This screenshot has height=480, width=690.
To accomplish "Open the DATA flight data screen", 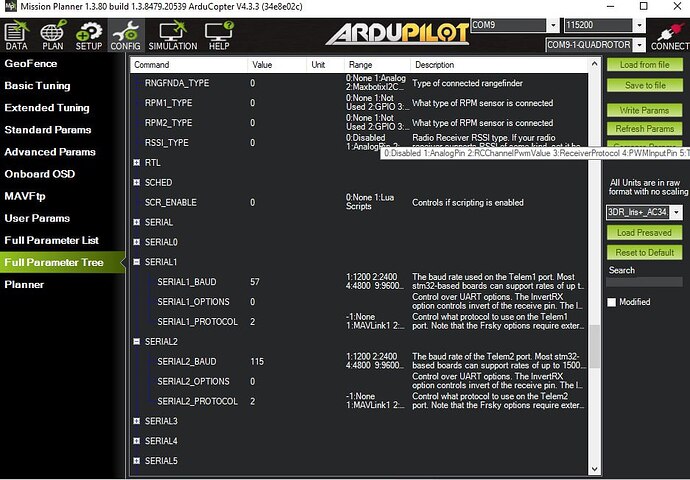I will point(16,35).
